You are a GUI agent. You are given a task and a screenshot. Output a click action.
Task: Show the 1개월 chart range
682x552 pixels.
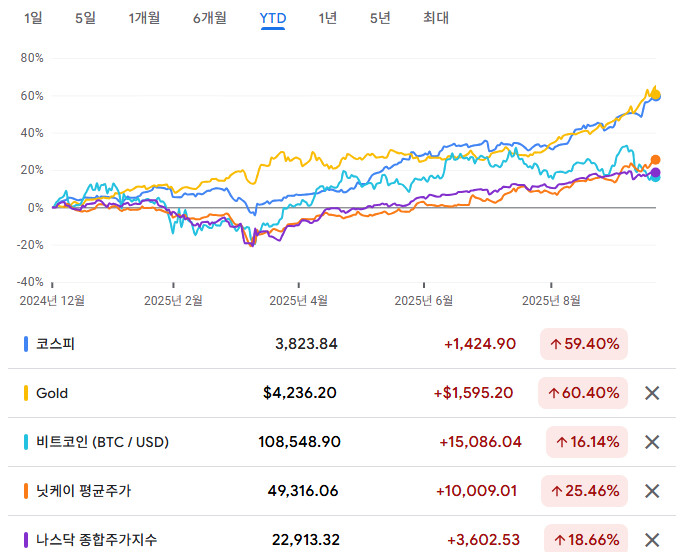tap(144, 17)
